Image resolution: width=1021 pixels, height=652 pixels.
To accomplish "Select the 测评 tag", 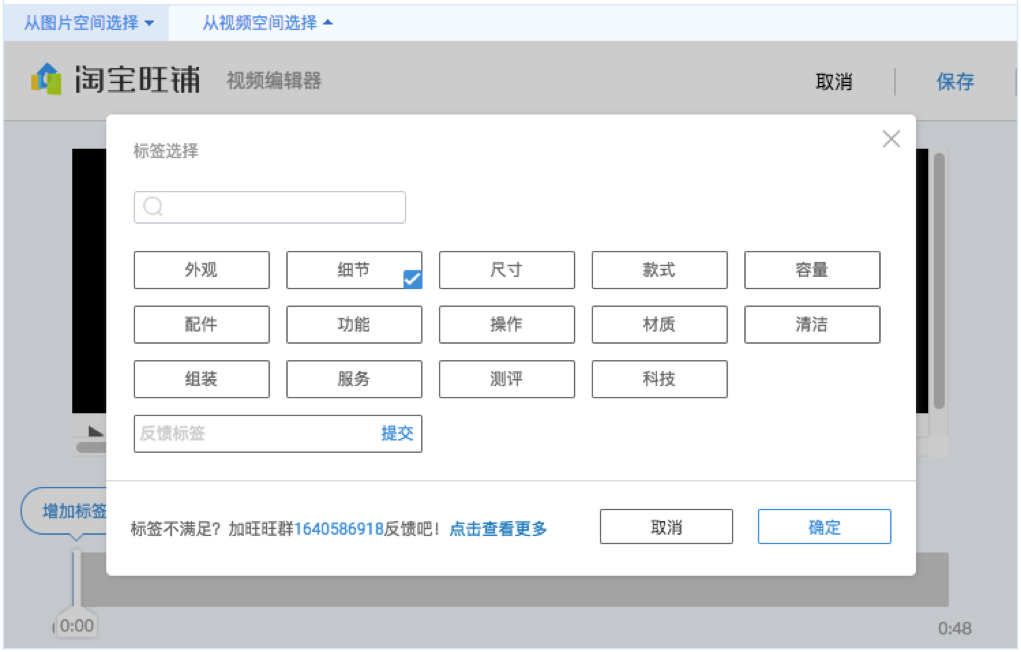I will coord(507,379).
